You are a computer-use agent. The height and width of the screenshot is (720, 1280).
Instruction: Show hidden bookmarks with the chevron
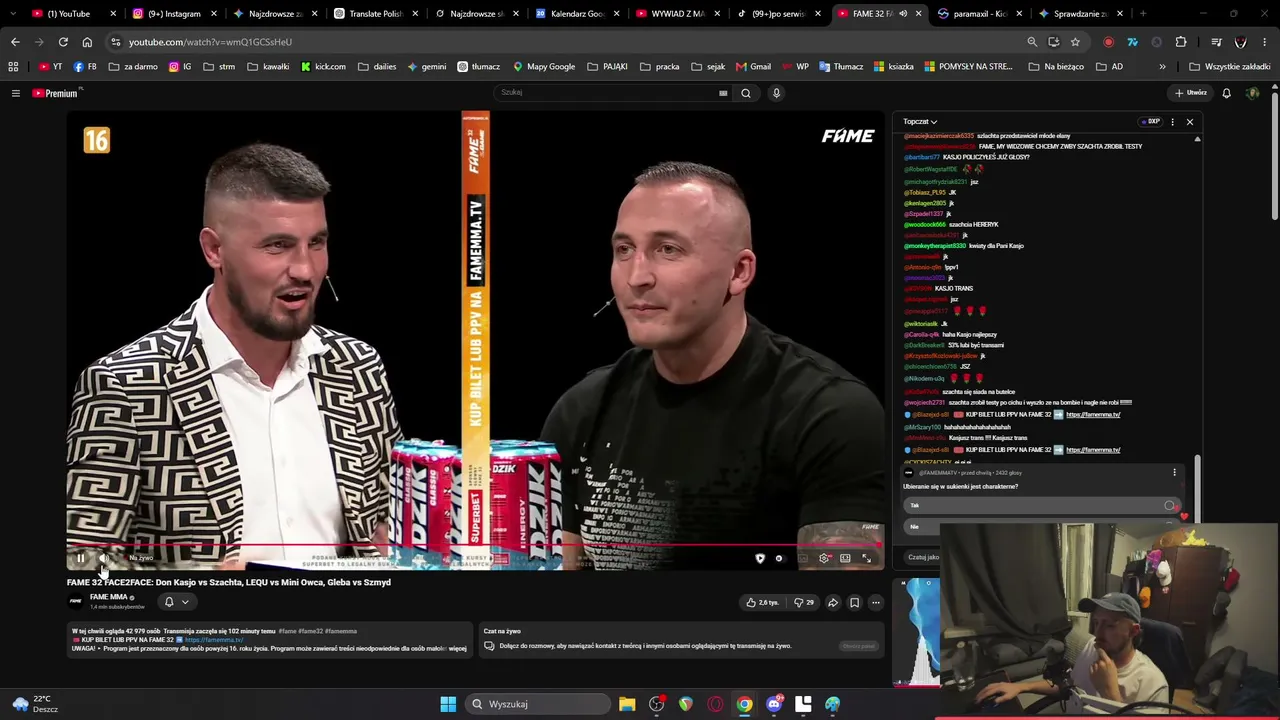[1162, 67]
